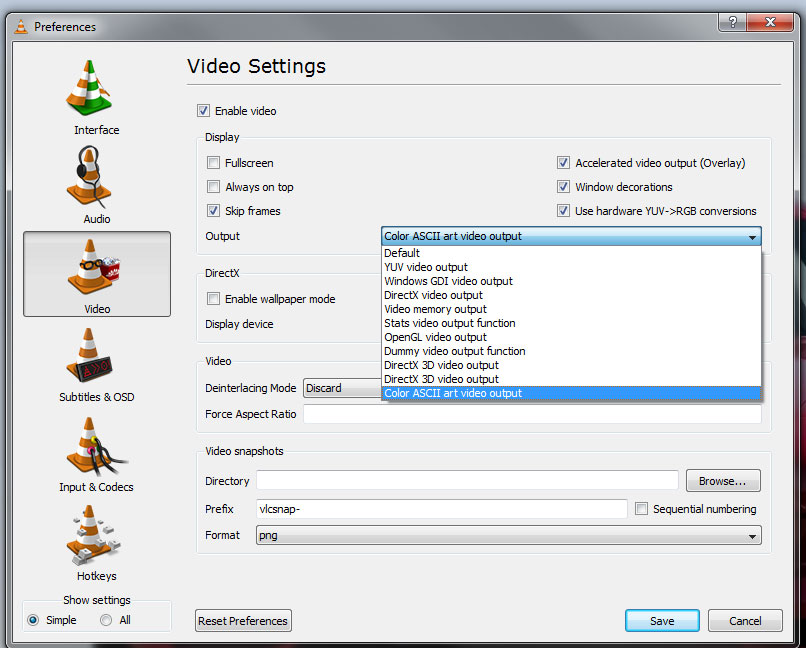Toggle Accelerated video output (Overlay)

563,163
